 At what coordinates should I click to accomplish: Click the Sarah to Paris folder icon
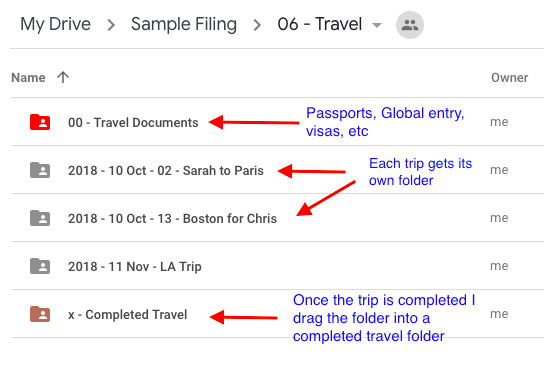point(40,170)
